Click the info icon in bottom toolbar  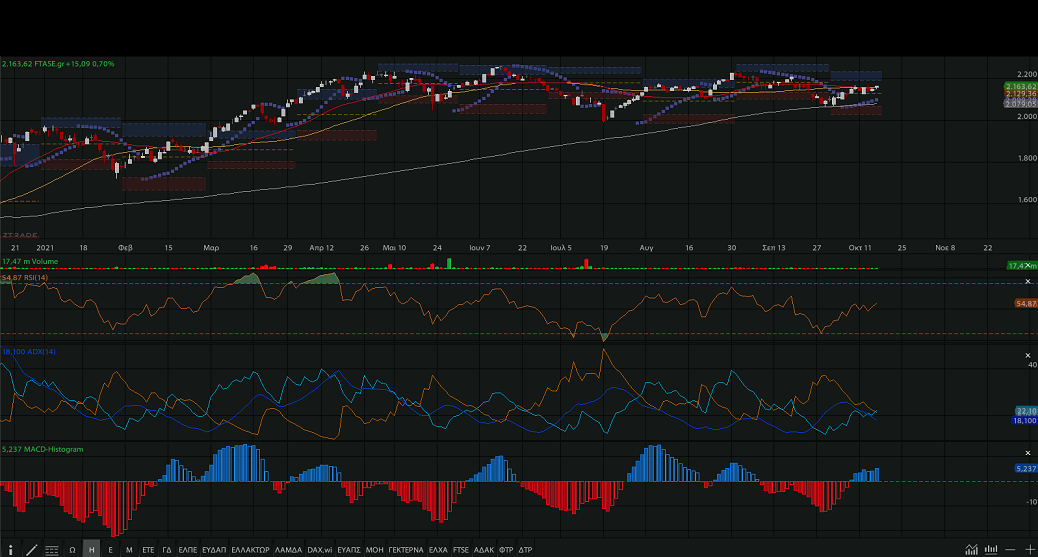click(9, 550)
